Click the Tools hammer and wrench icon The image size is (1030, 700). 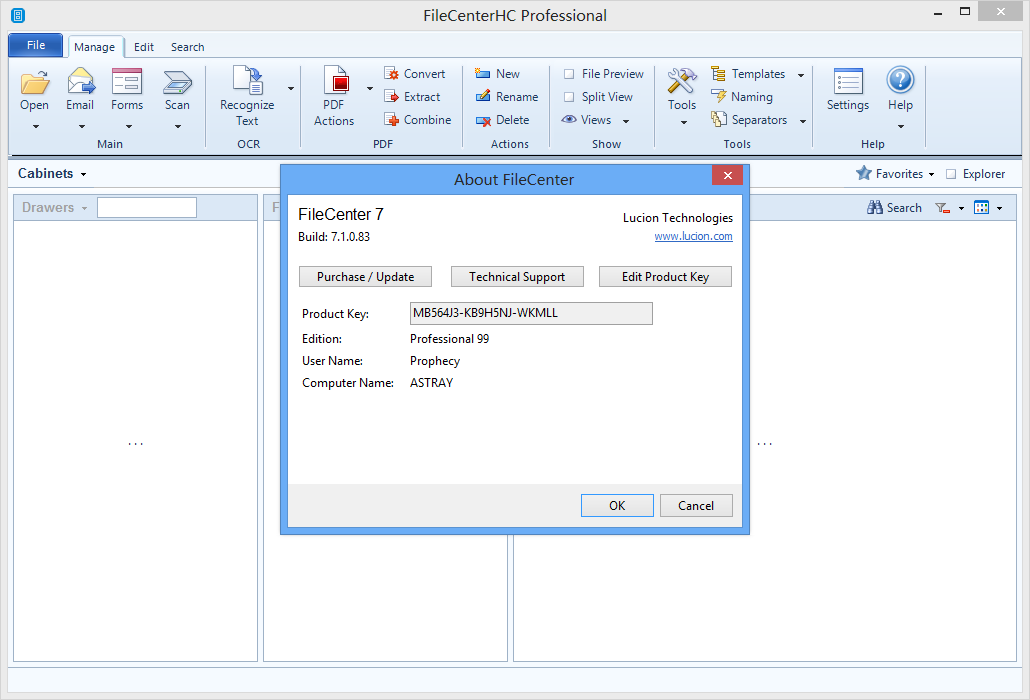(x=682, y=81)
